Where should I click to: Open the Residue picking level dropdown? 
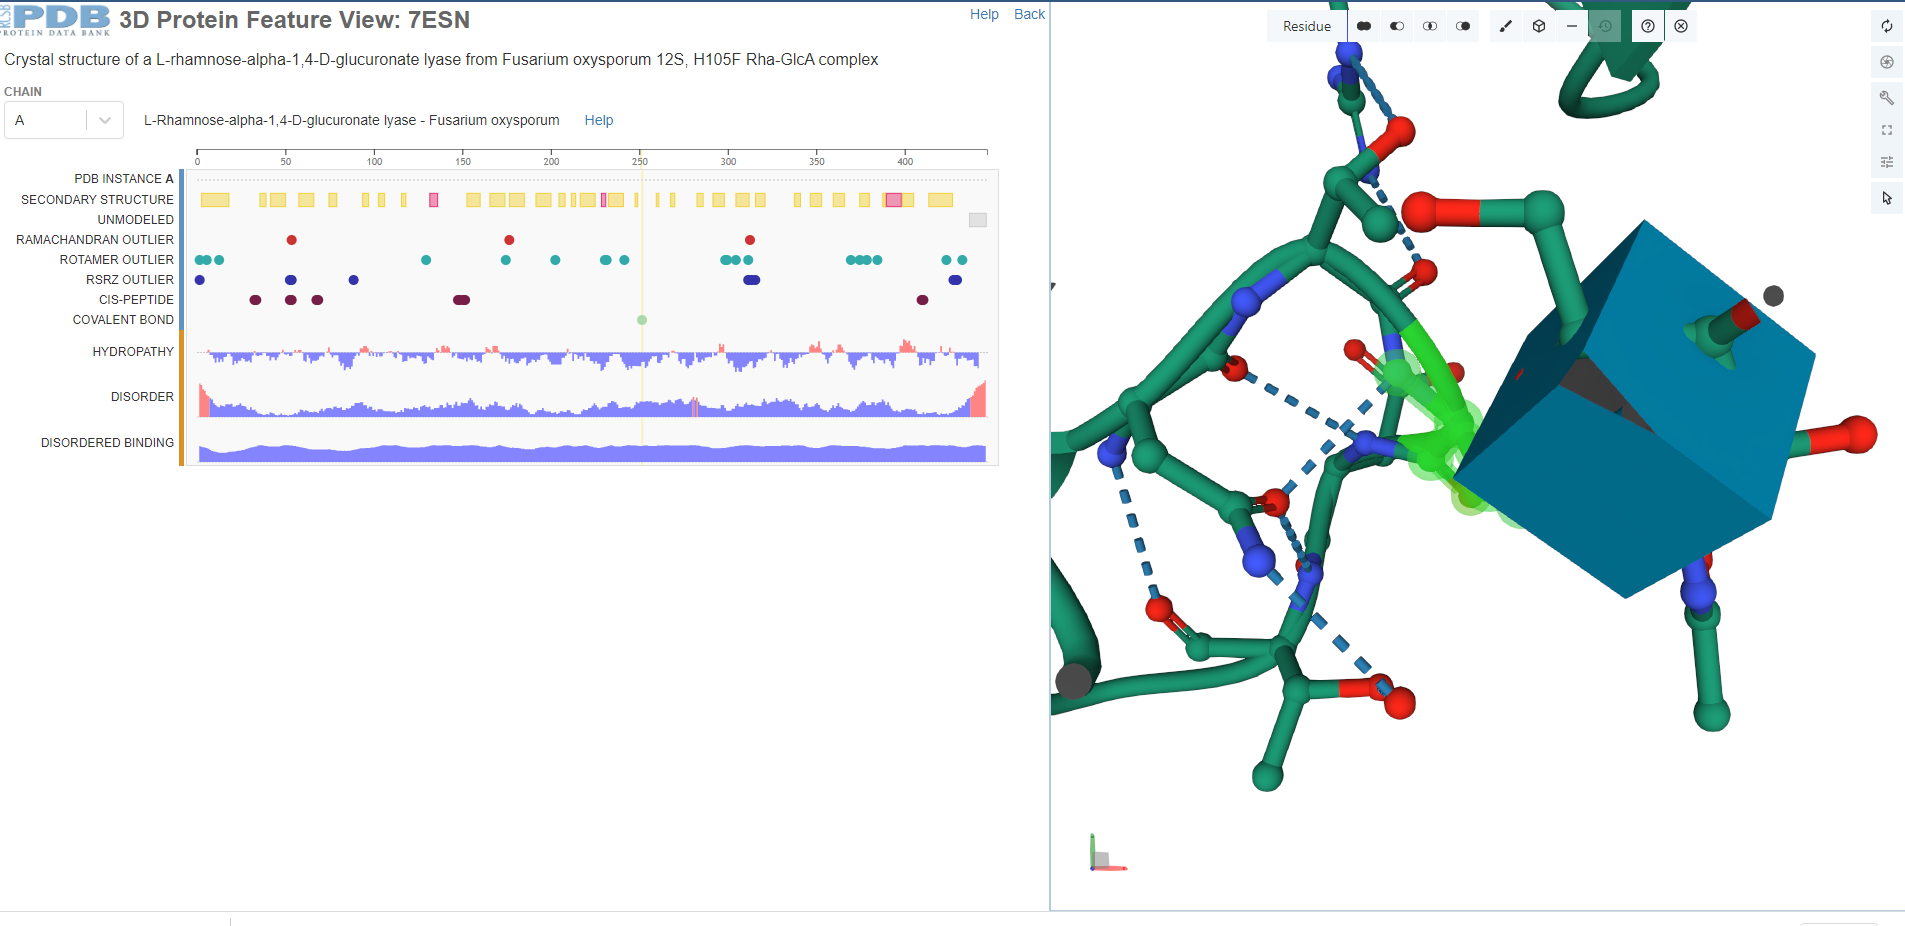click(1306, 26)
